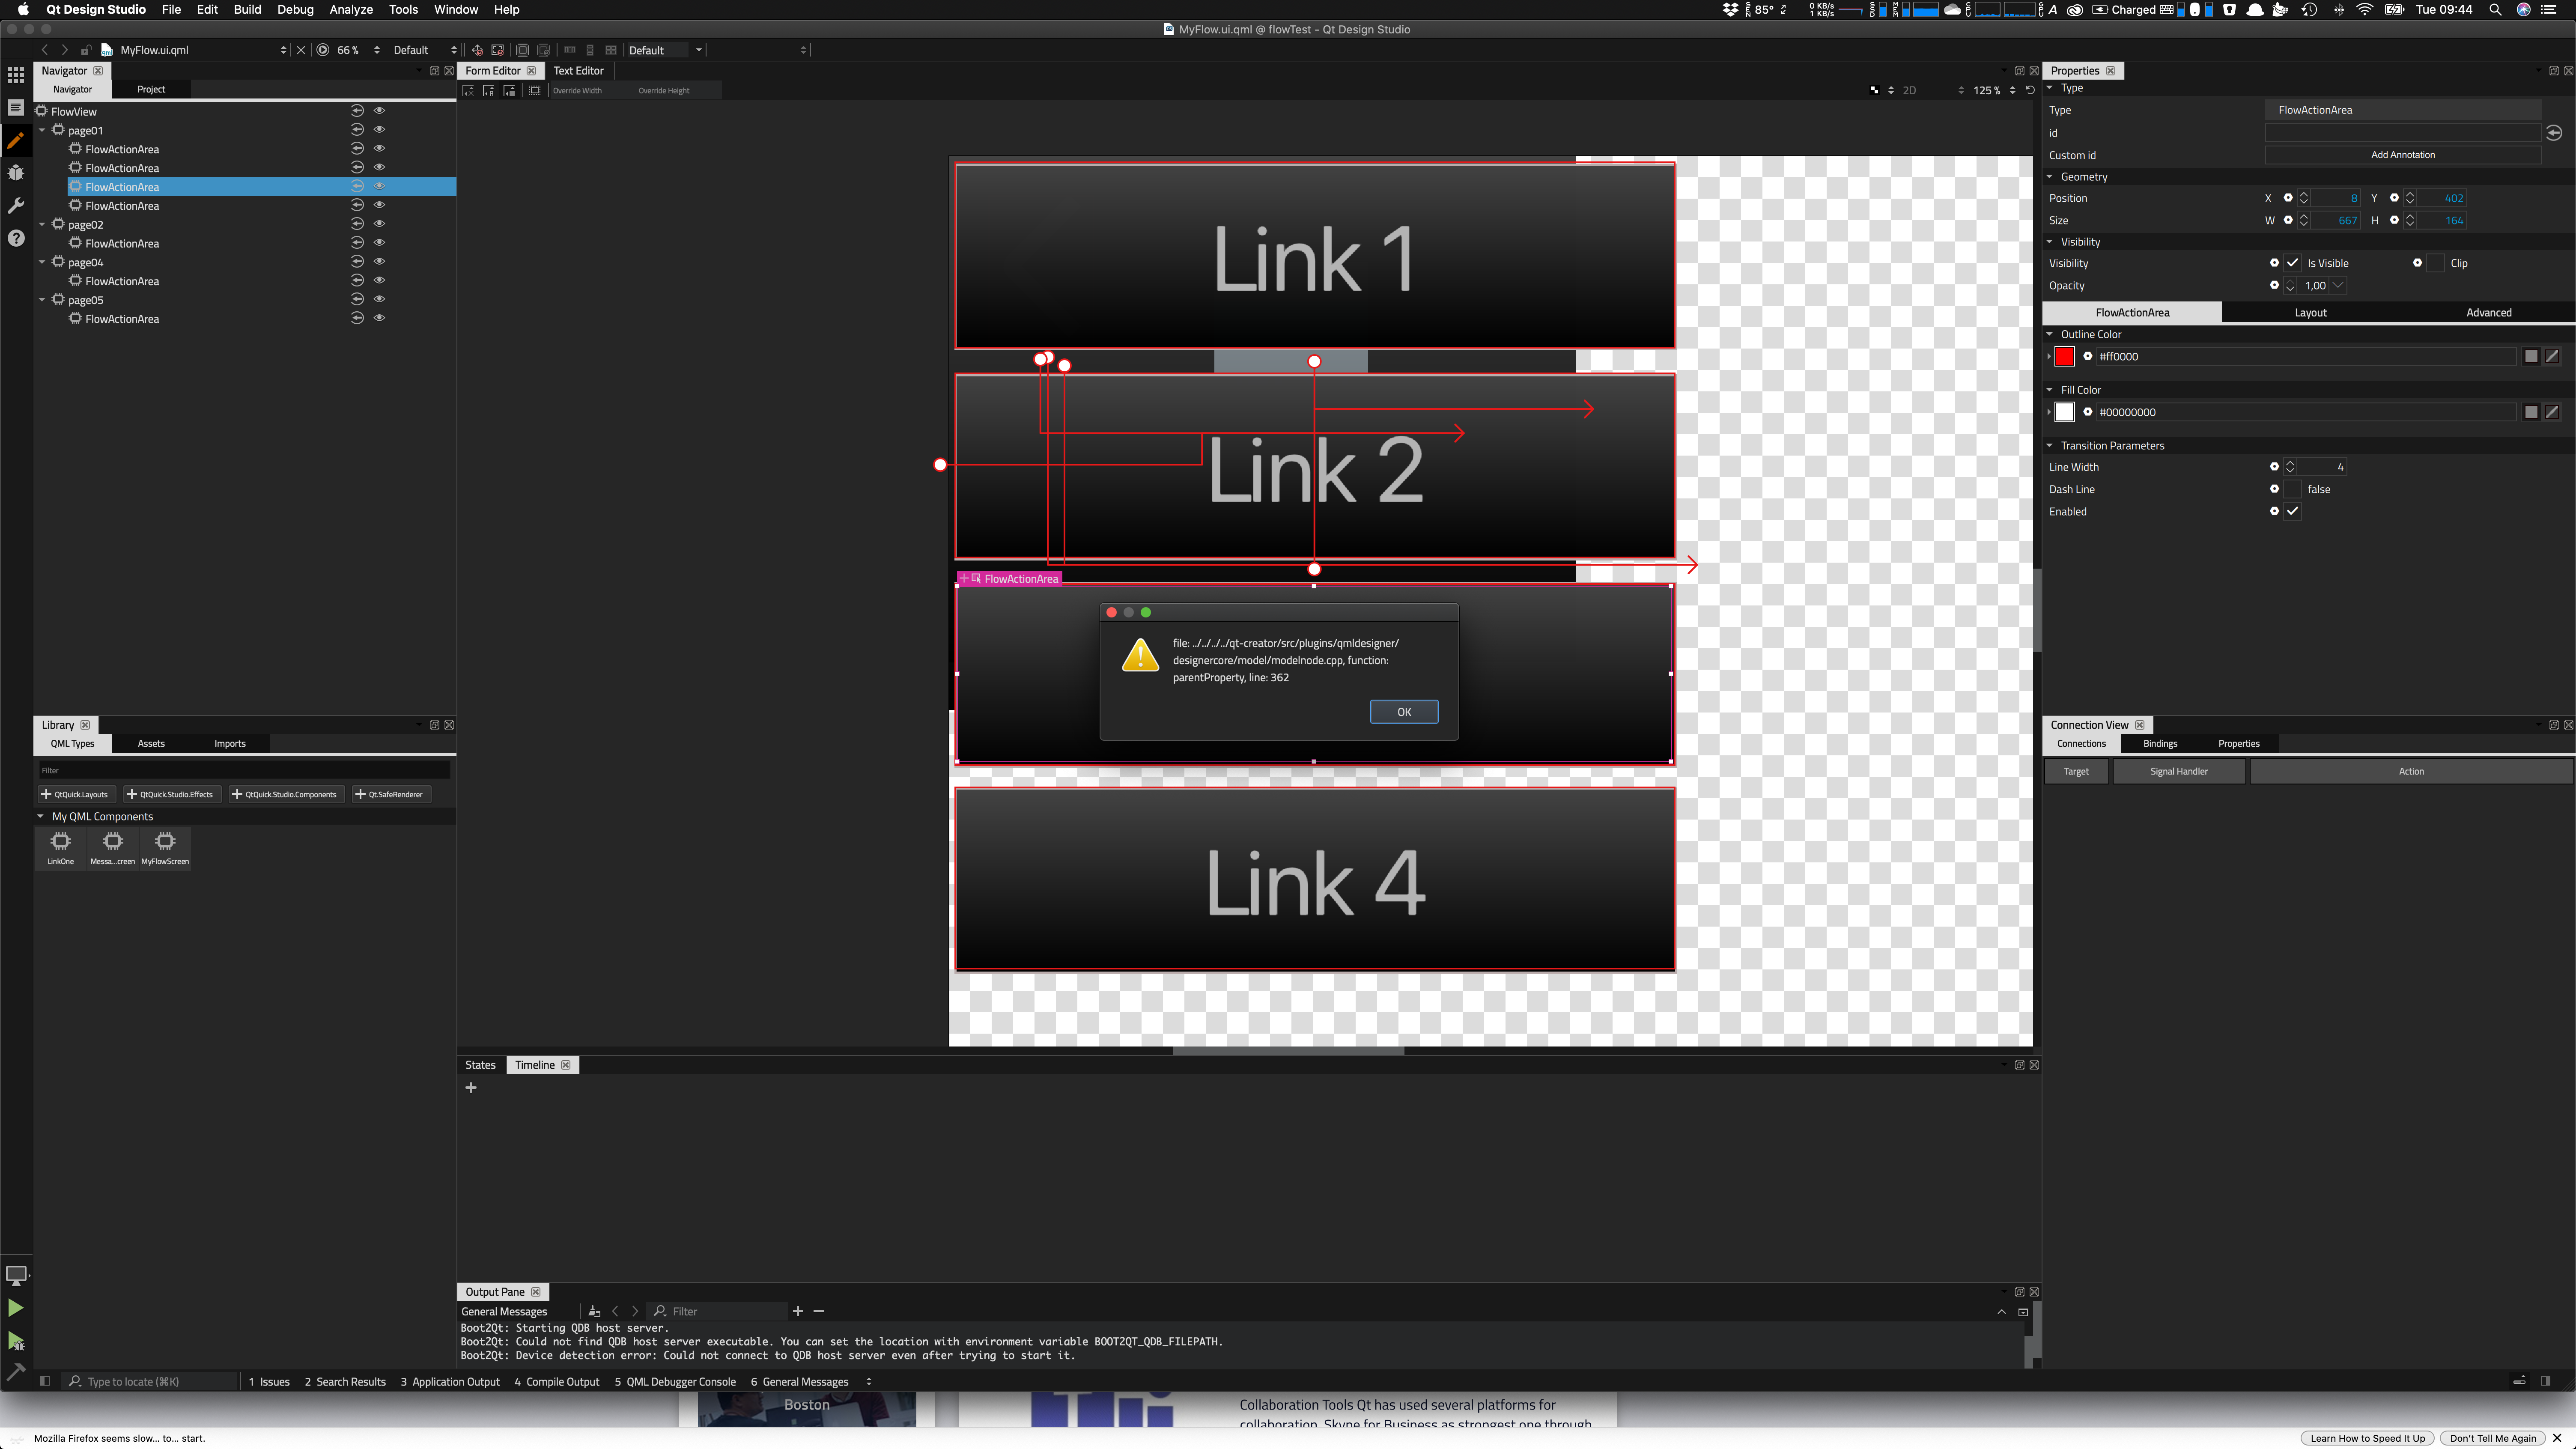2576x1449 pixels.
Task: Open the Welcome mode grid icon
Action: tap(16, 75)
